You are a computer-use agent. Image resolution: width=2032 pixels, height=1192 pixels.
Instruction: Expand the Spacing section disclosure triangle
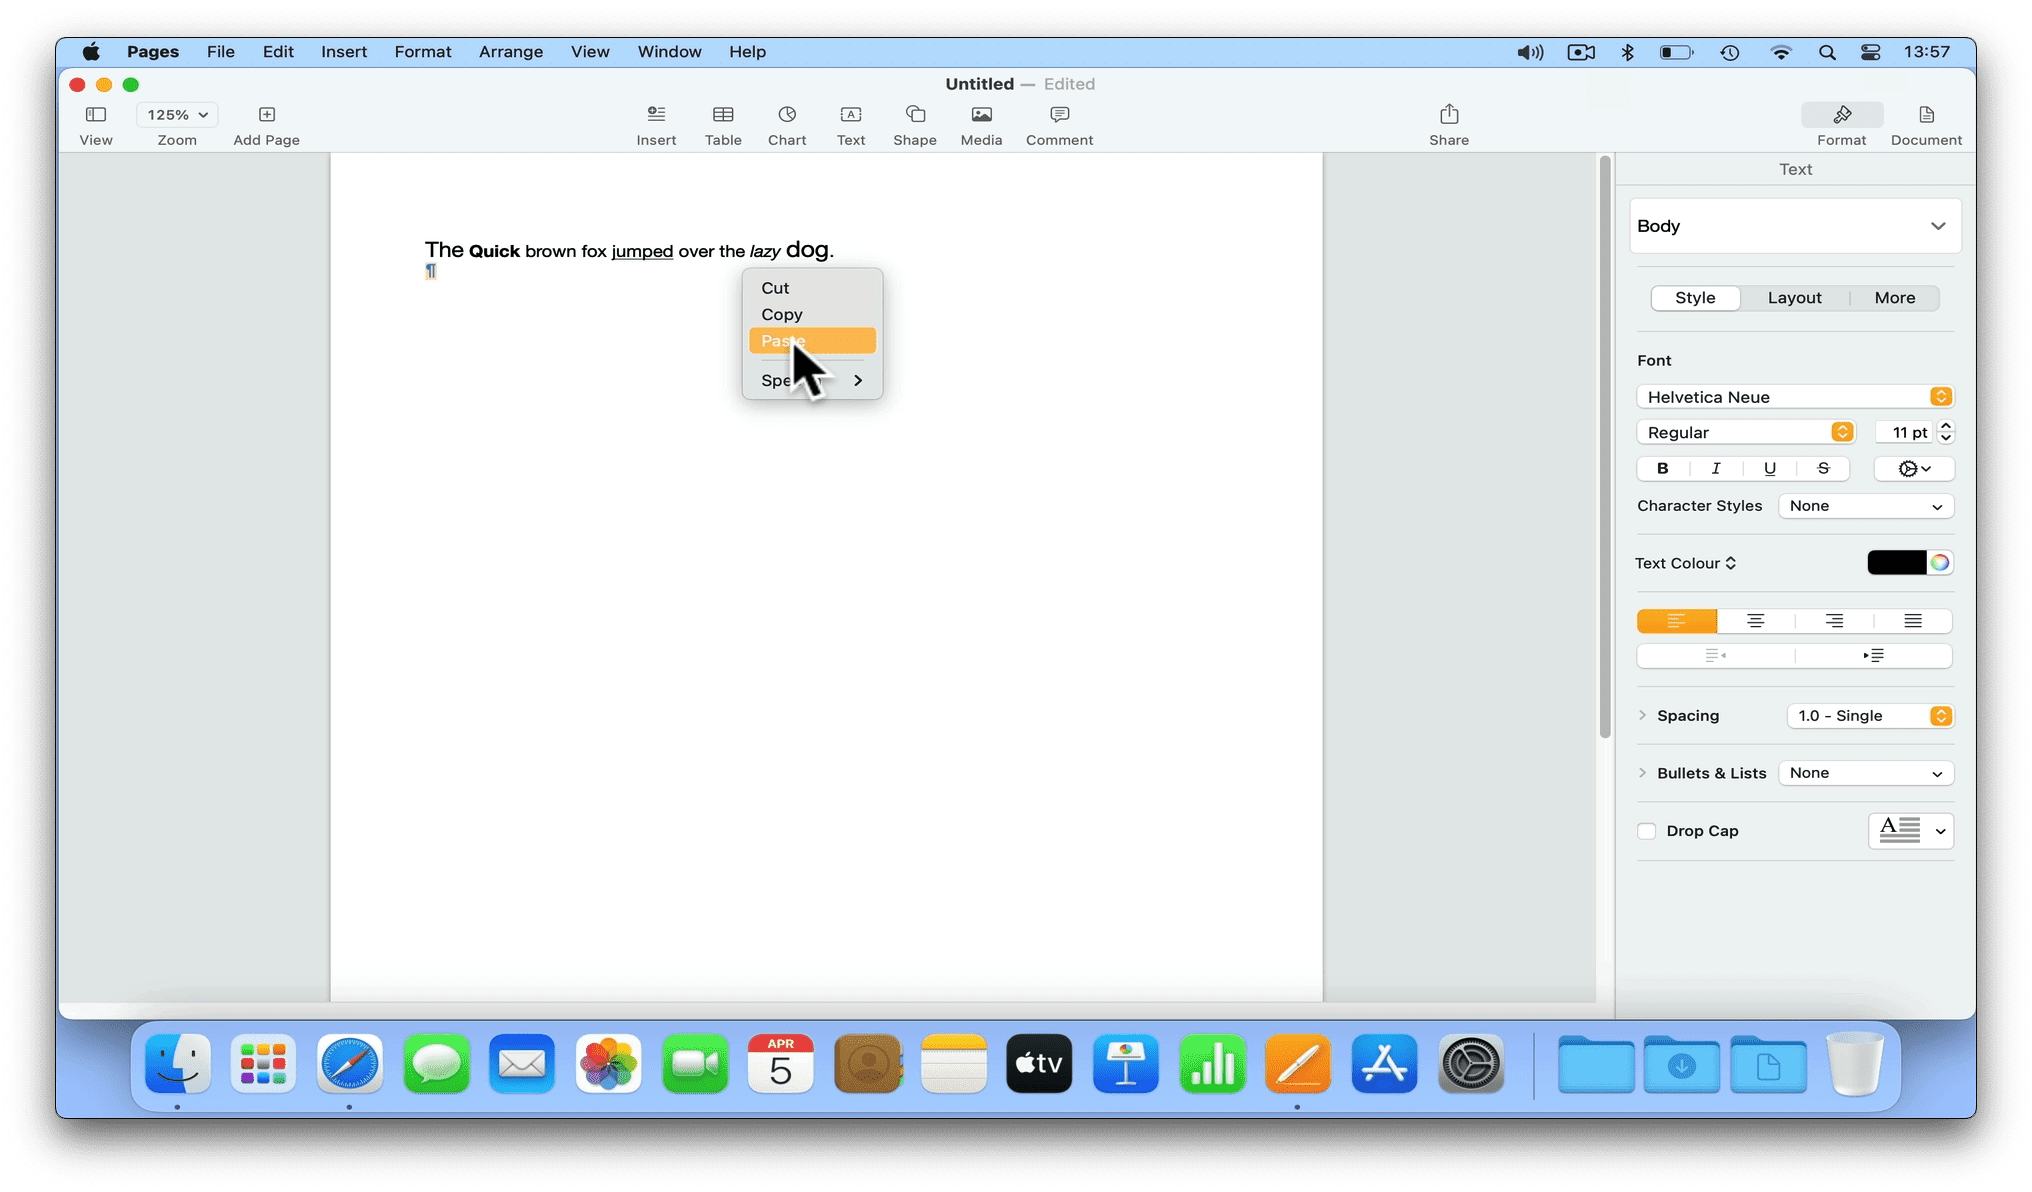(x=1642, y=715)
